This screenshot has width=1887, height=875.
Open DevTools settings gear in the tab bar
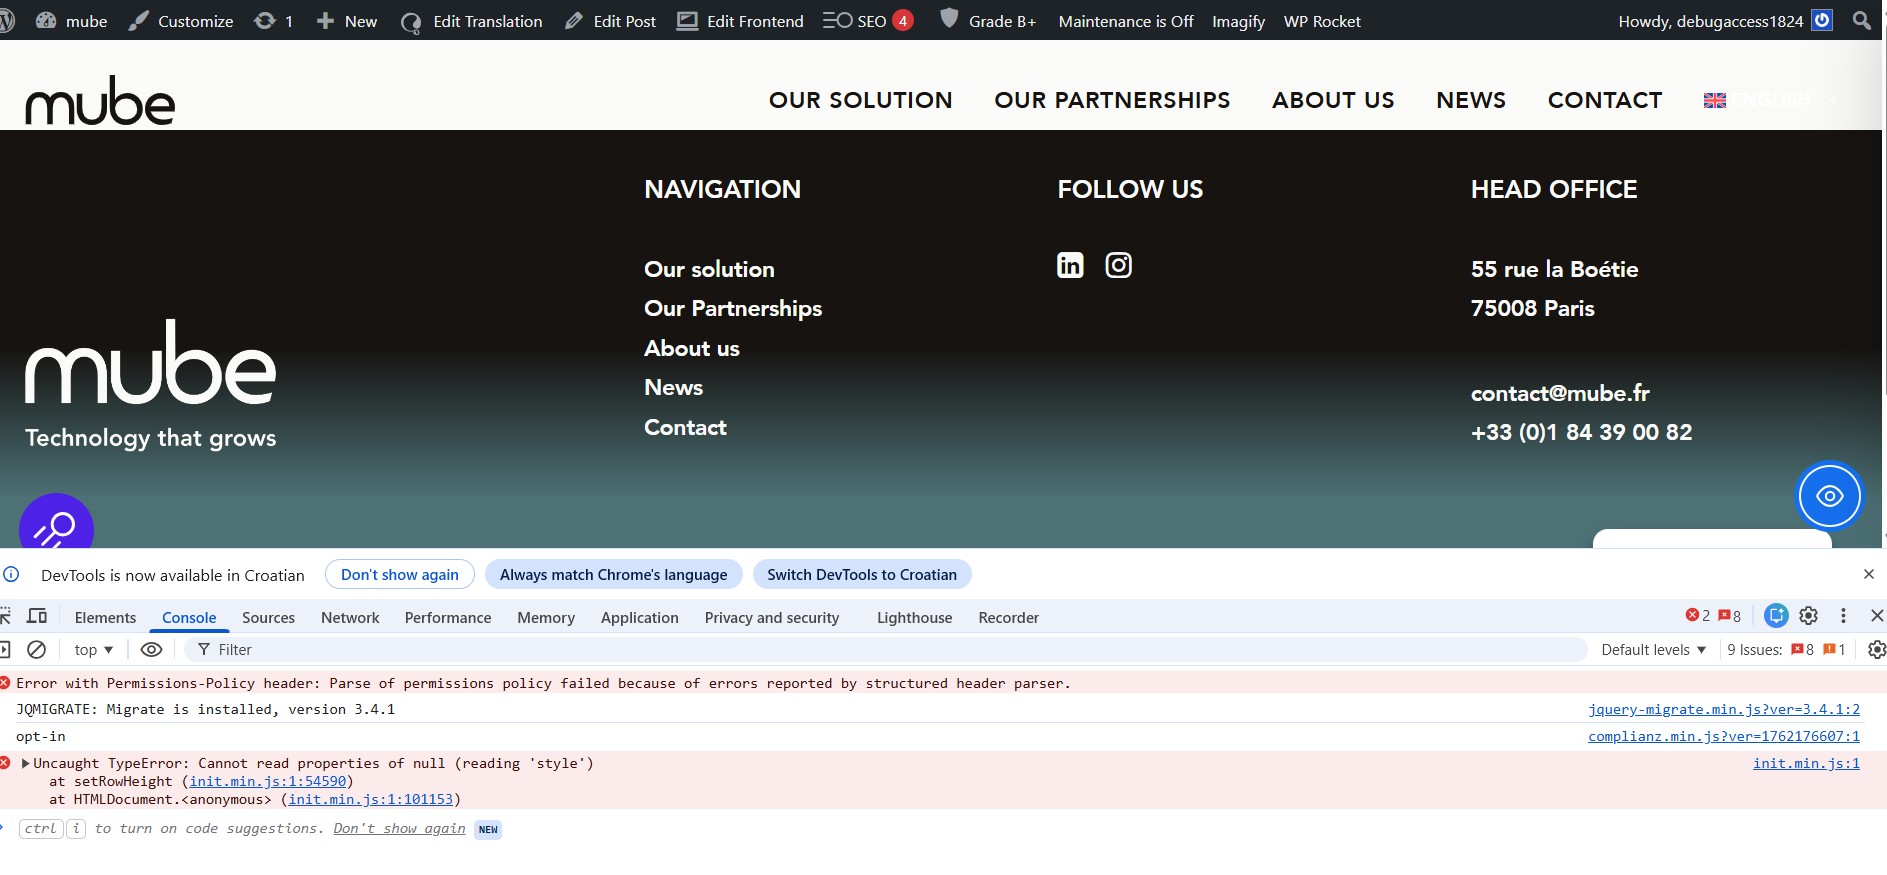(x=1808, y=616)
